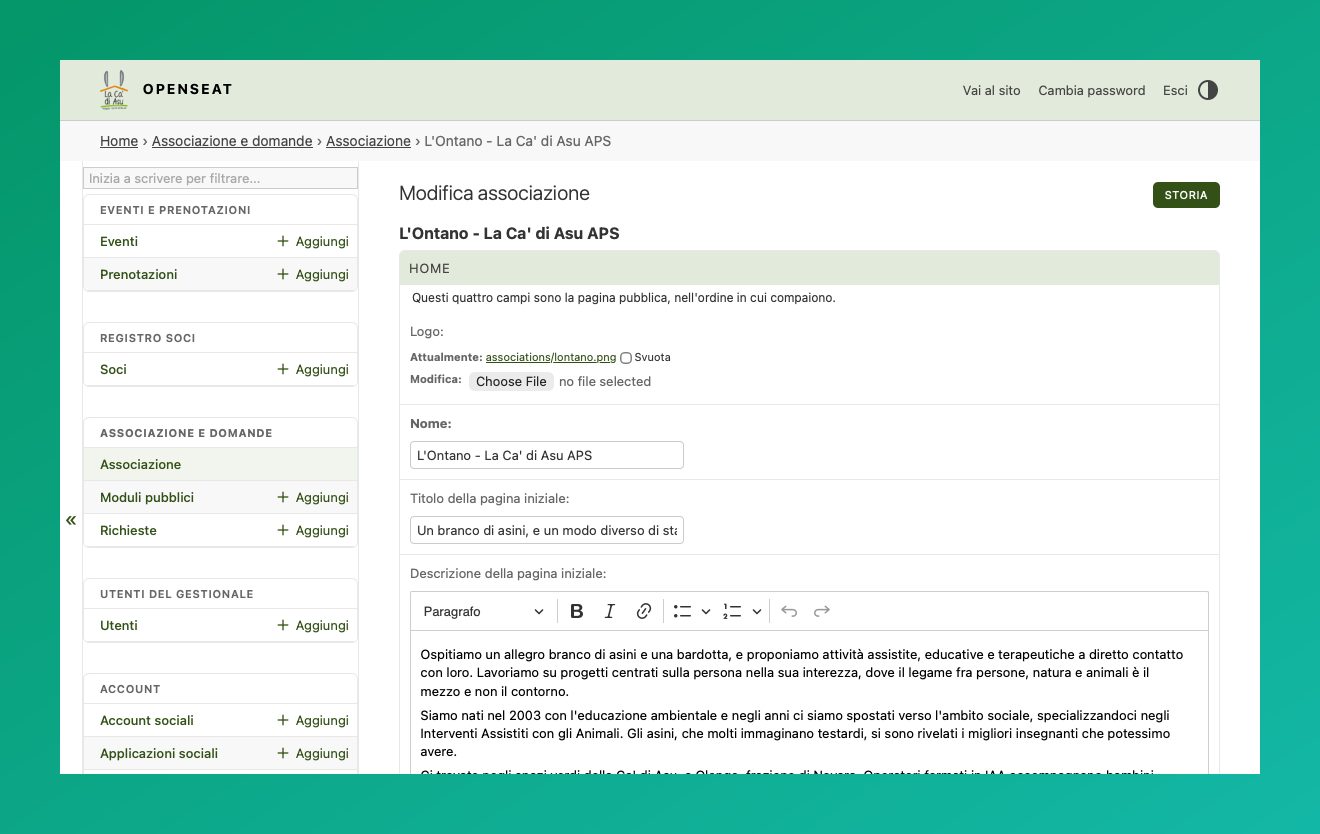Redo edit in description editor

822,611
